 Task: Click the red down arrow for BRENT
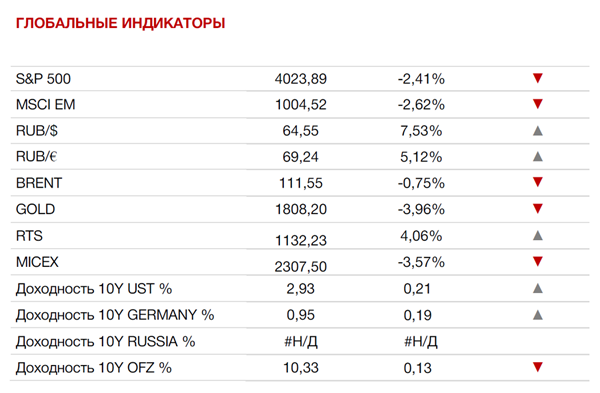pyautogui.click(x=538, y=182)
